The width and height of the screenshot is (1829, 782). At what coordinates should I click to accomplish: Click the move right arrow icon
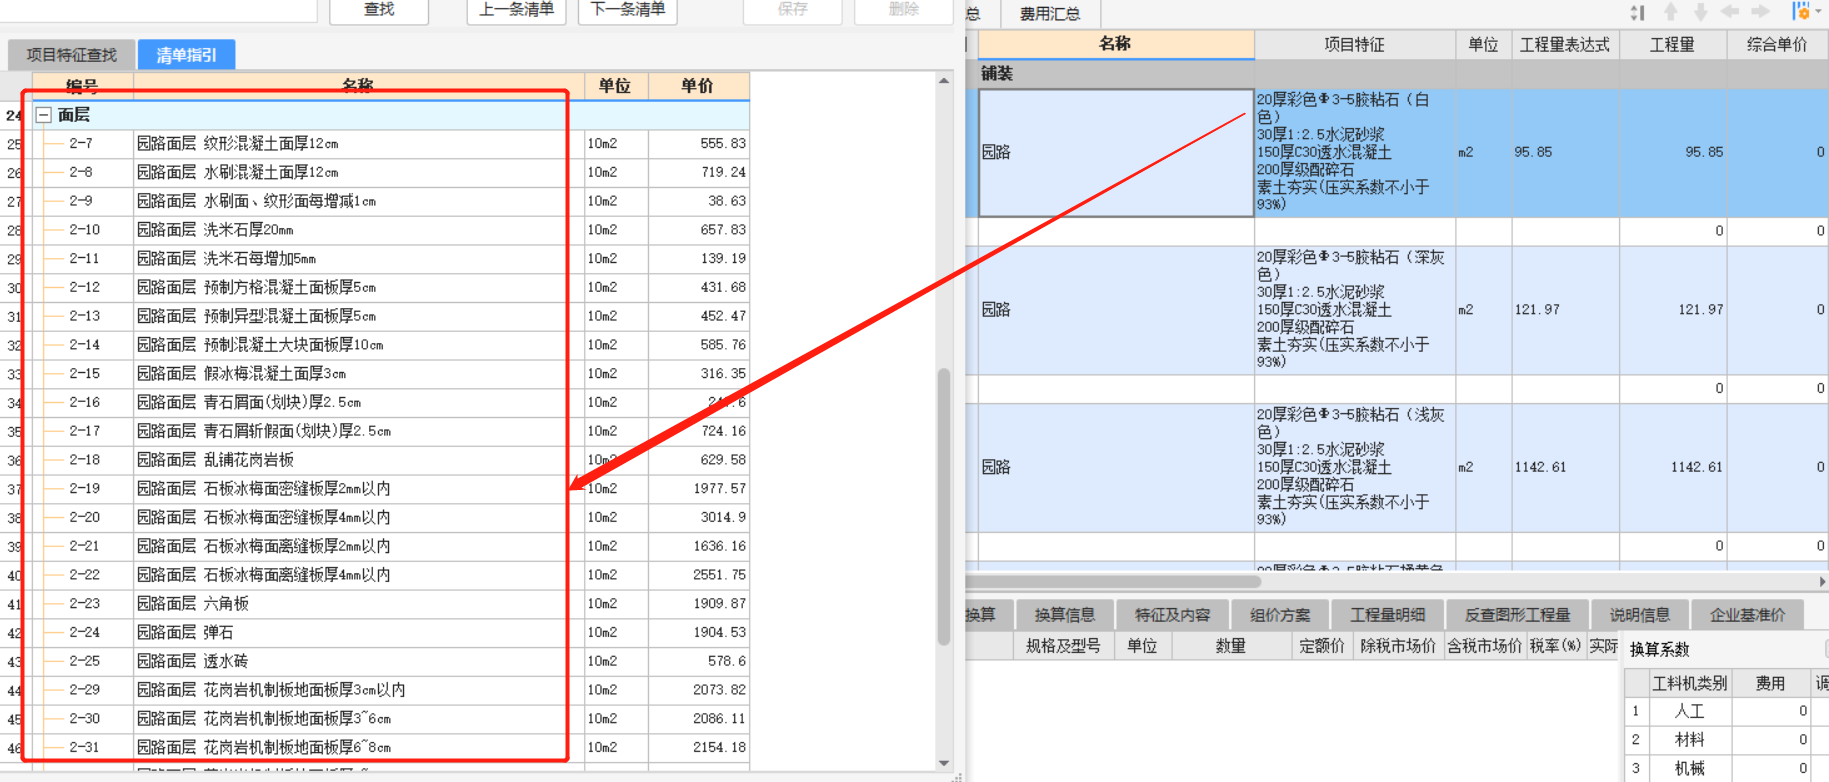(x=1761, y=12)
